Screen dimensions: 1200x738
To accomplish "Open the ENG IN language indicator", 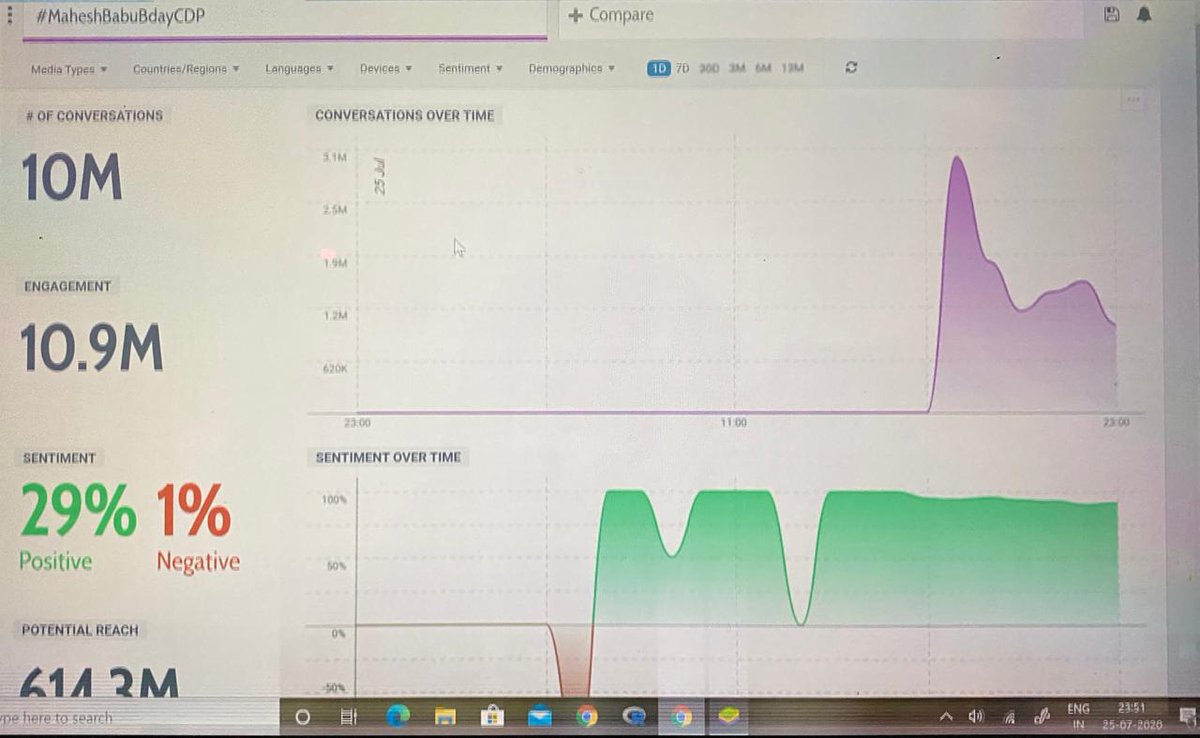I will 1079,716.
